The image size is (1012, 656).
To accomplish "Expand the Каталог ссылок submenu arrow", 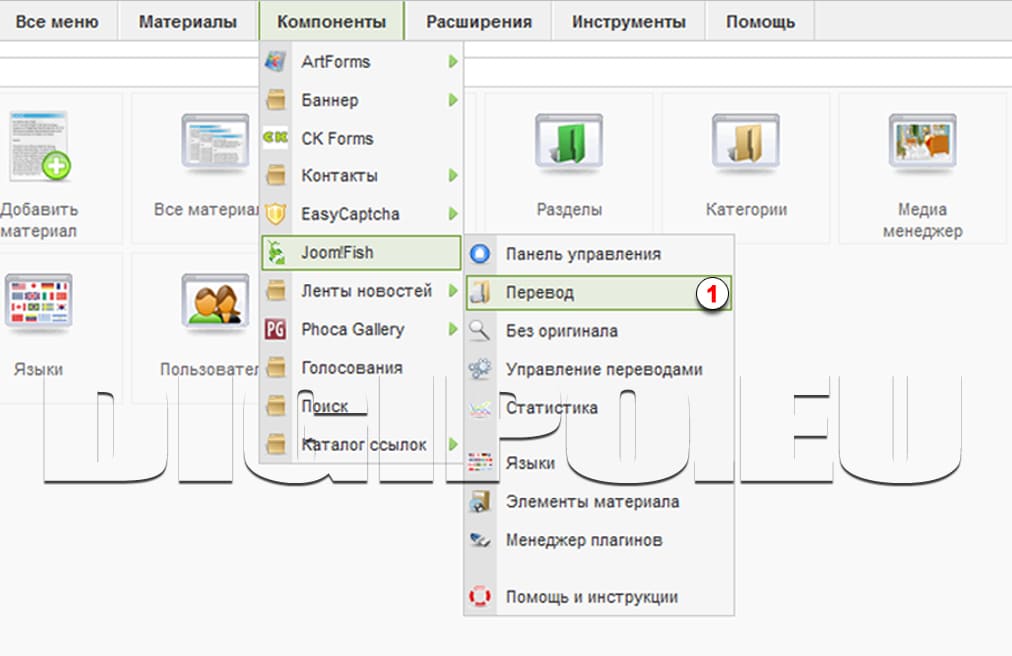I will click(455, 444).
